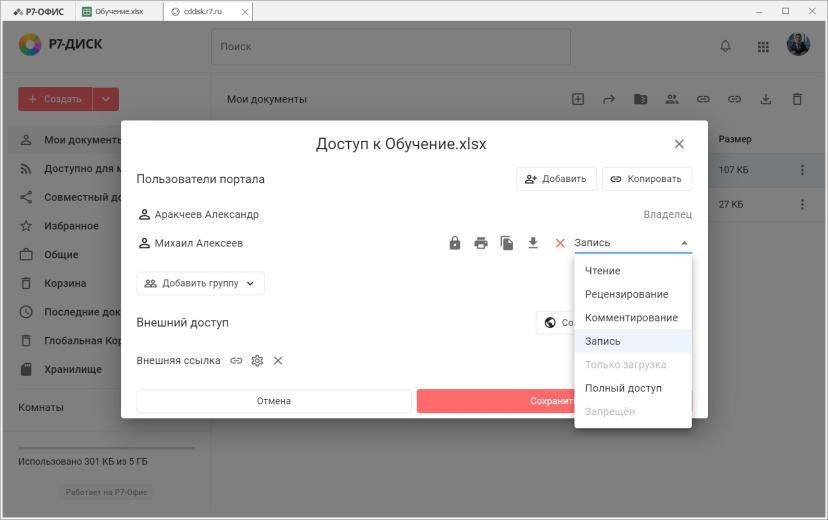Image resolution: width=828 pixels, height=520 pixels.
Task: Click the lock icon for Михаил Алексеев
Action: 455,243
